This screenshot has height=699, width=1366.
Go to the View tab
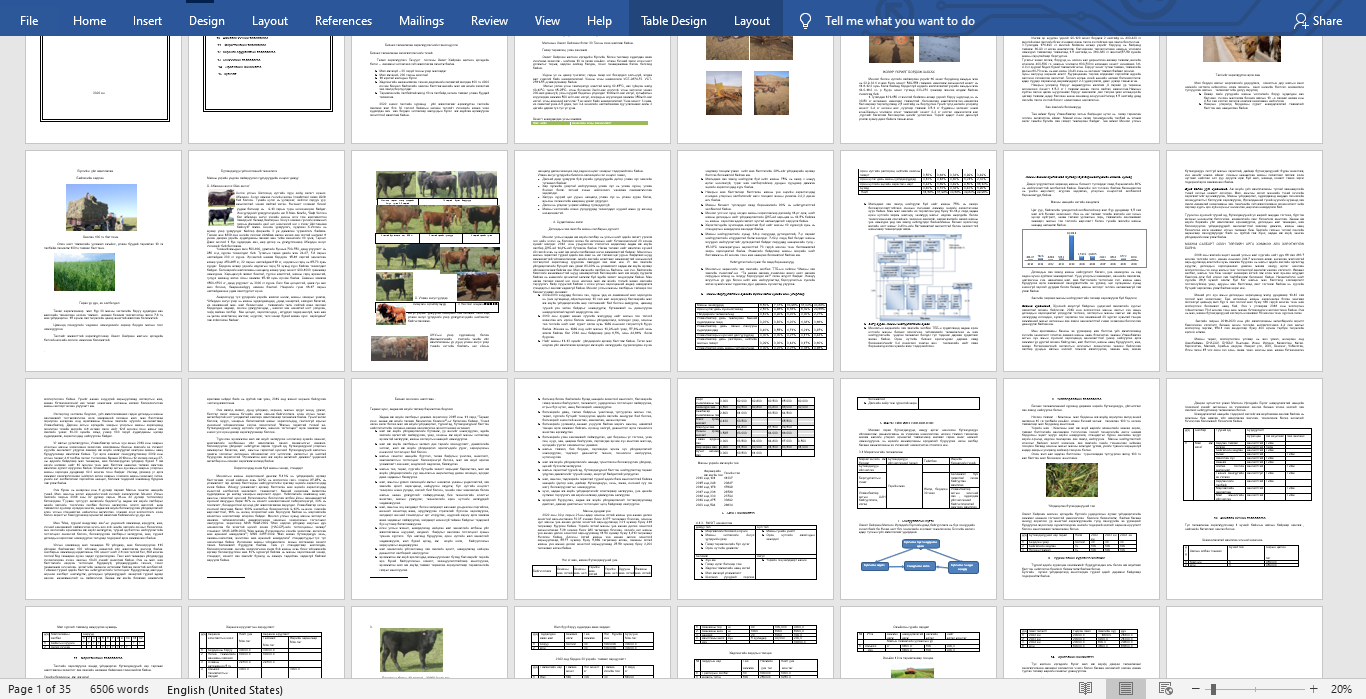[547, 20]
